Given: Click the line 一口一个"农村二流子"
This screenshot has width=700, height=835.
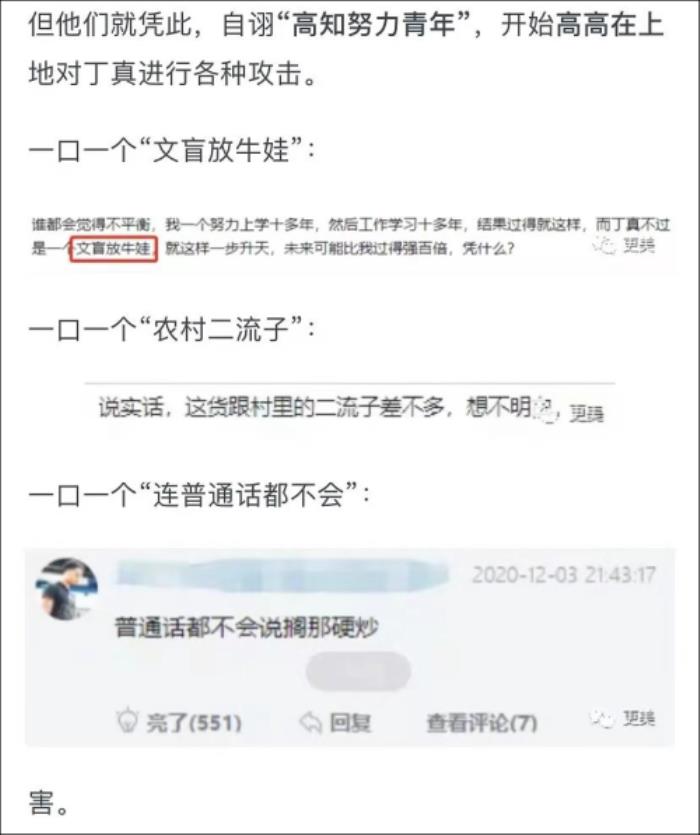Looking at the screenshot, I should 172,330.
